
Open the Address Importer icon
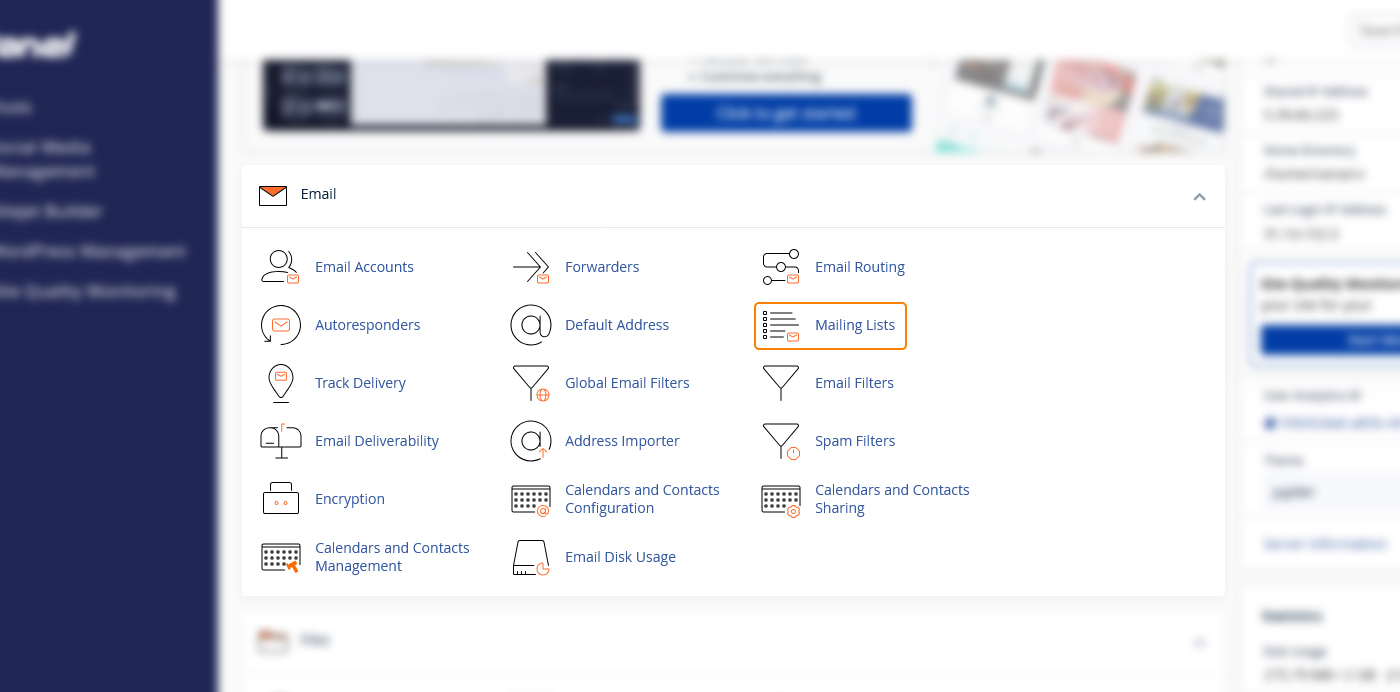tap(530, 441)
